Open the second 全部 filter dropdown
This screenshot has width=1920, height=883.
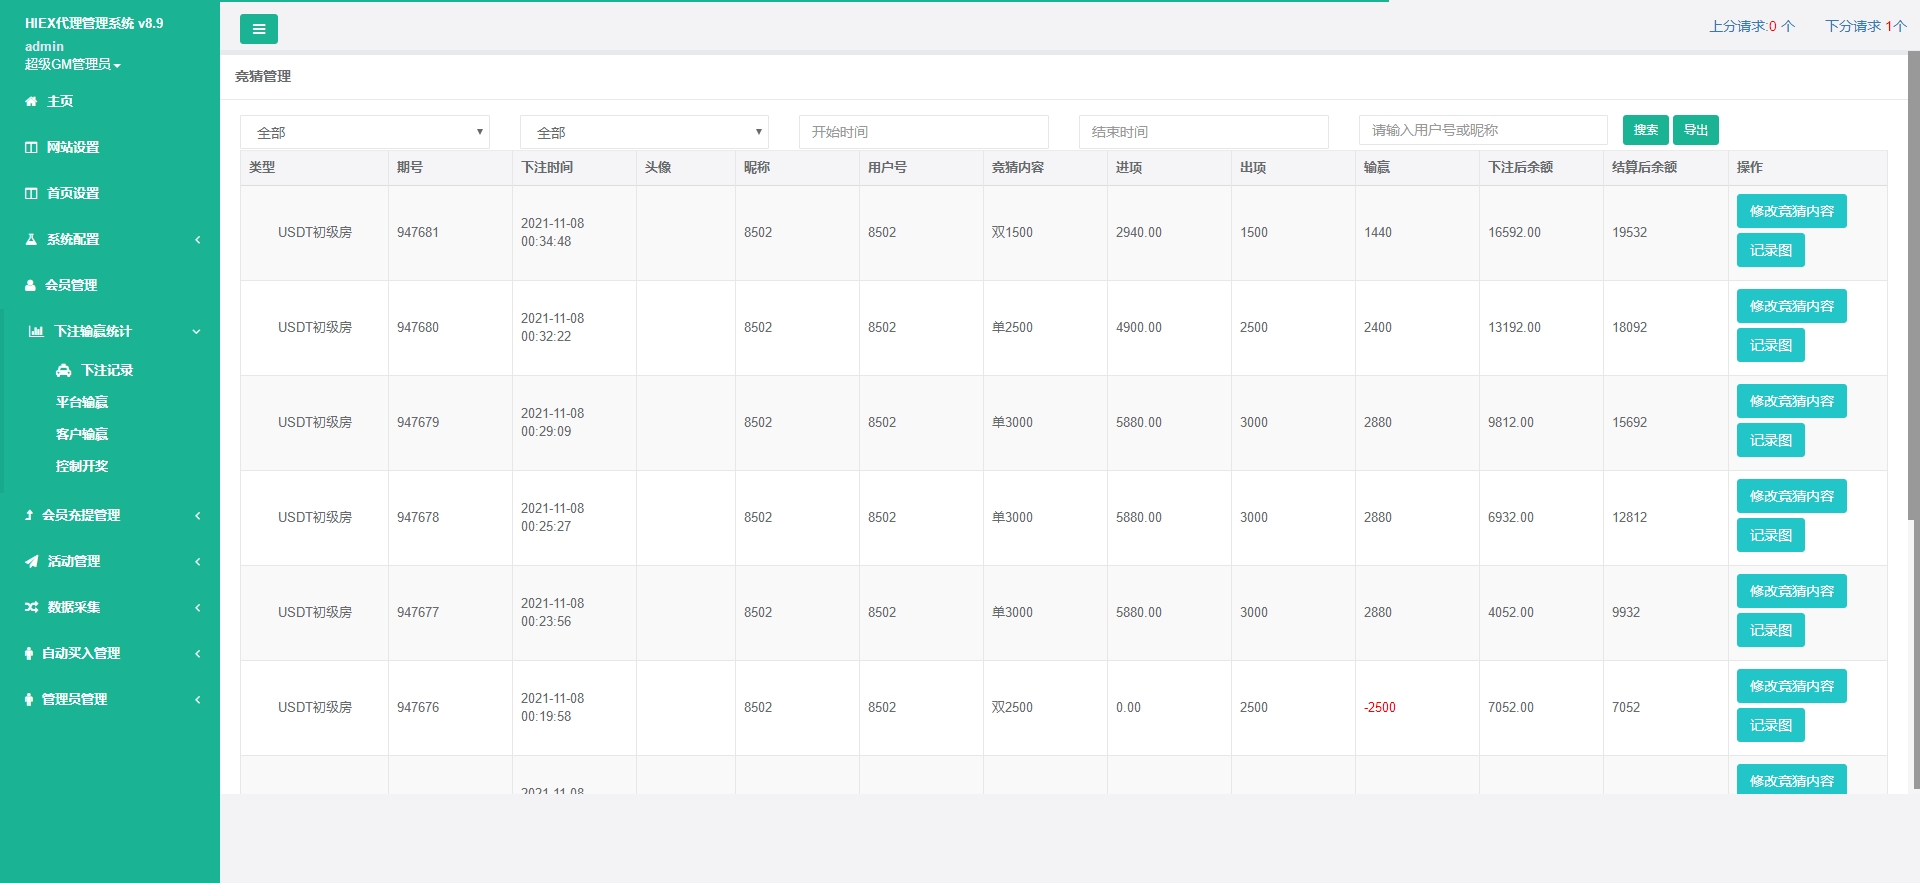[644, 132]
